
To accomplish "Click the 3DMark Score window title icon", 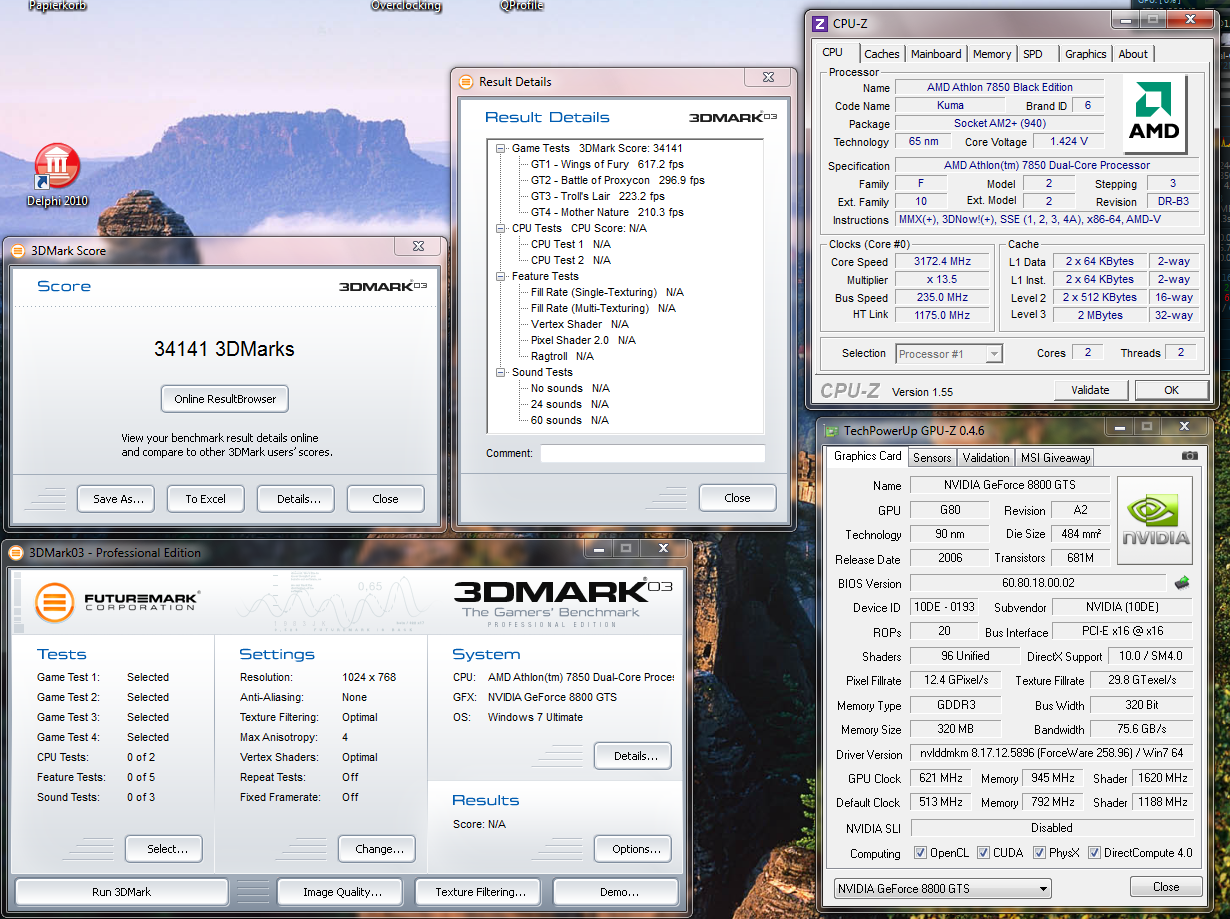I will 18,251.
